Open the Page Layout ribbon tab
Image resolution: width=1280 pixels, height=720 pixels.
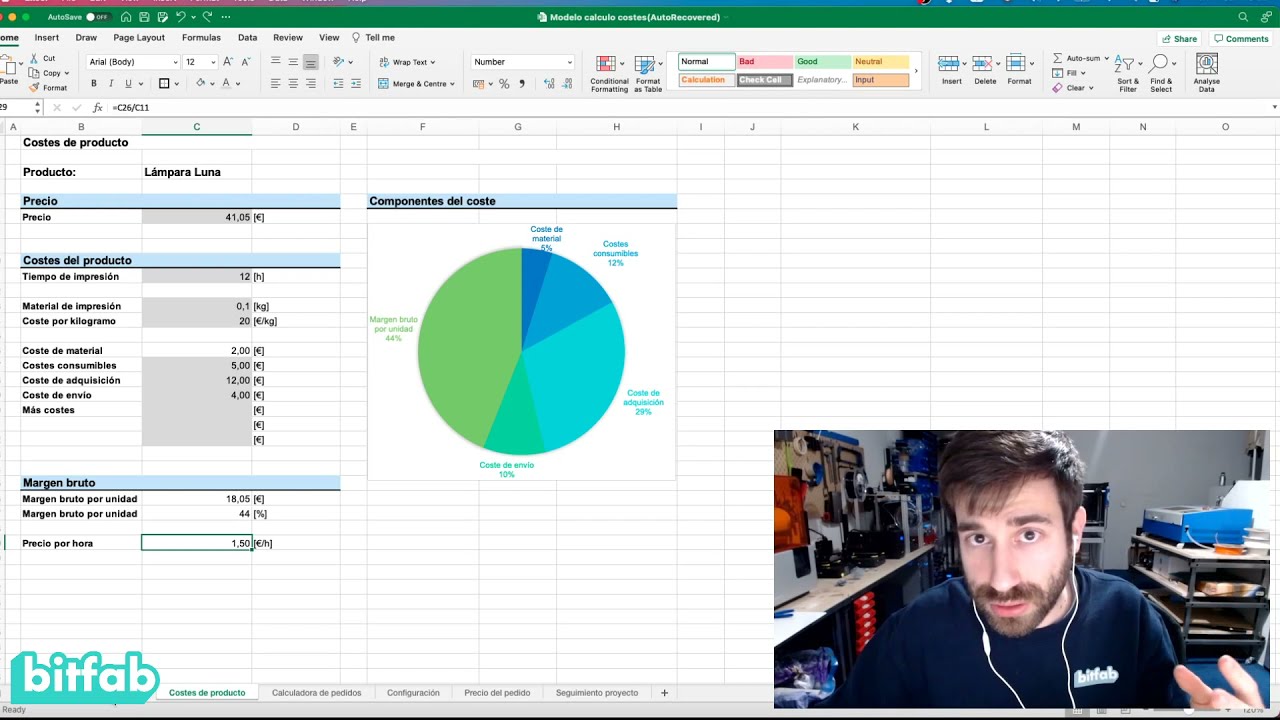(139, 38)
